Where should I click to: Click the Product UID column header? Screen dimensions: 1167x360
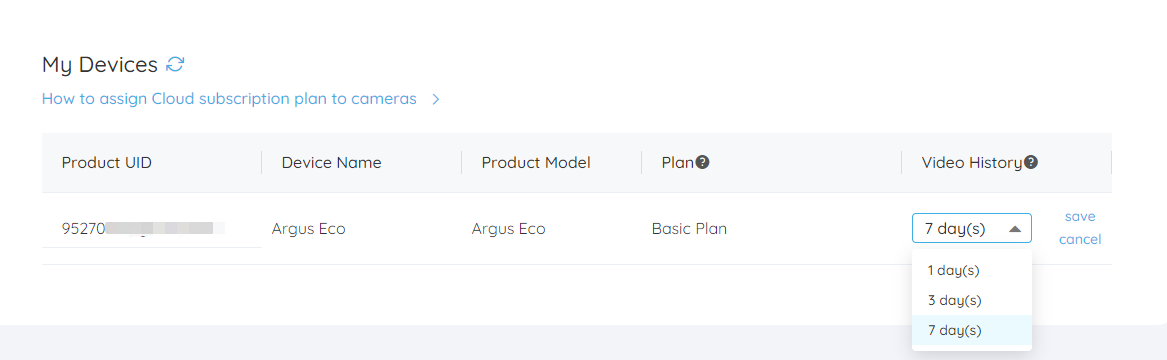(x=106, y=162)
